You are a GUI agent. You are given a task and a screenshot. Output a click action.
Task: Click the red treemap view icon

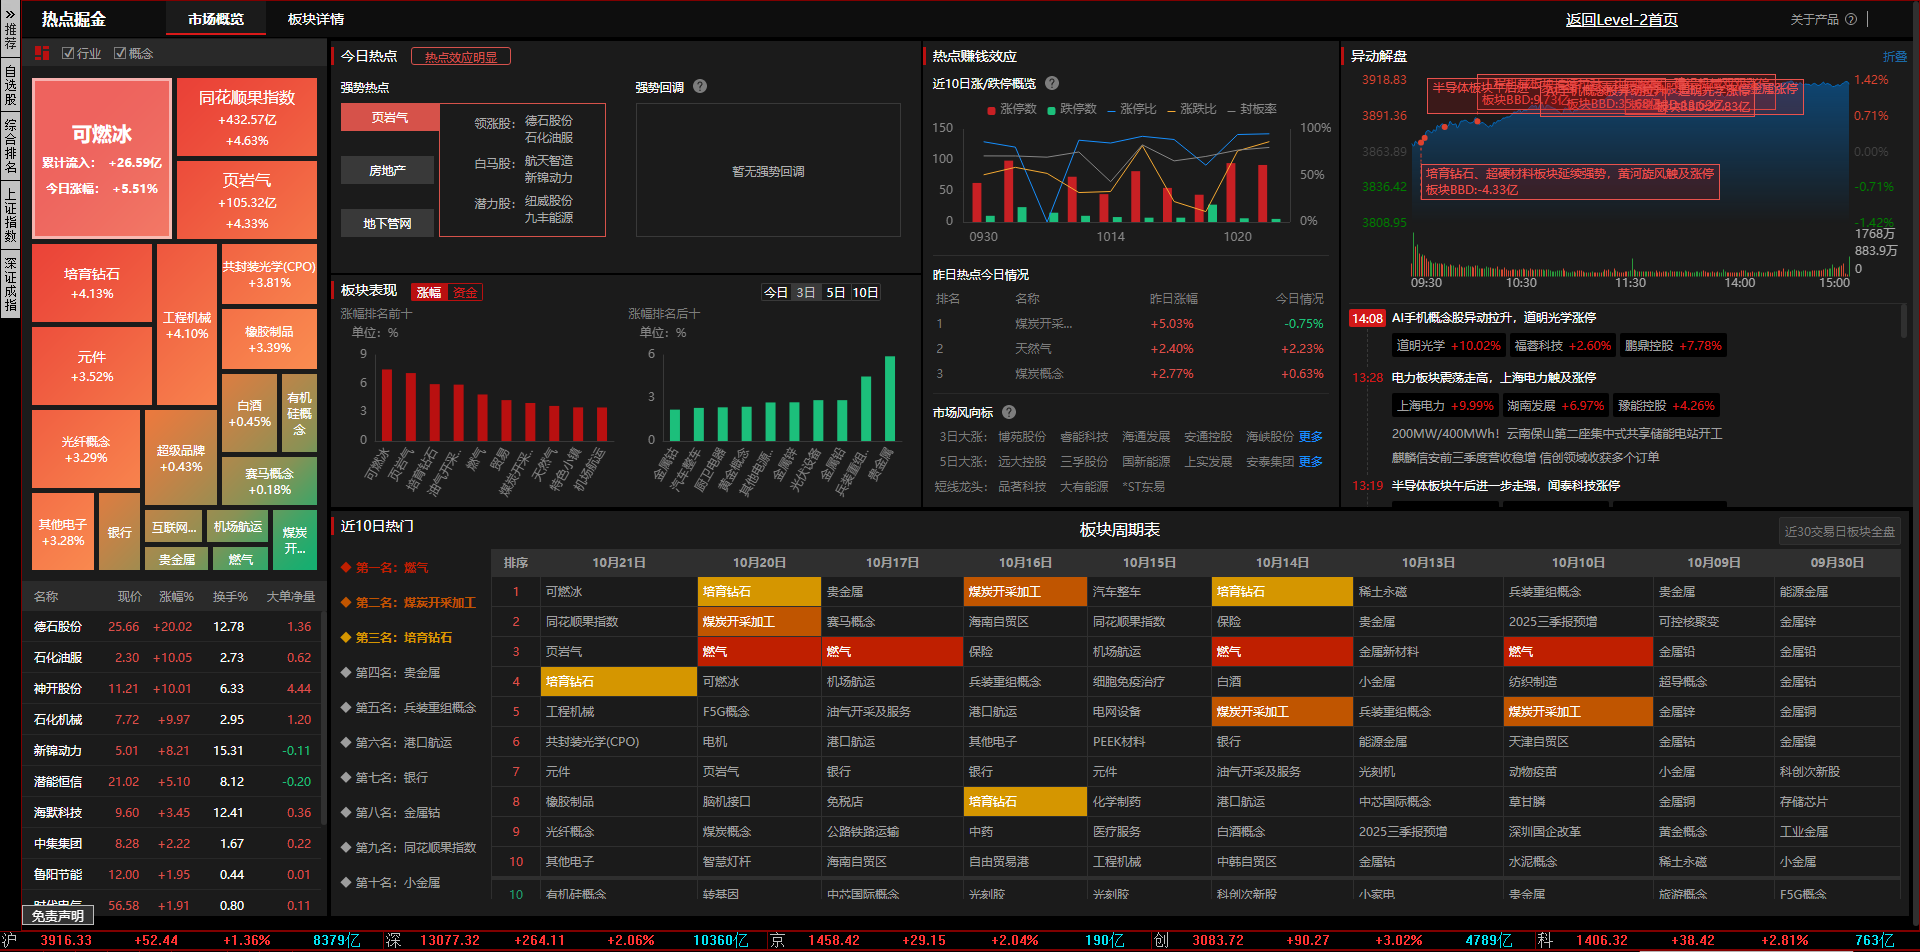tap(42, 53)
